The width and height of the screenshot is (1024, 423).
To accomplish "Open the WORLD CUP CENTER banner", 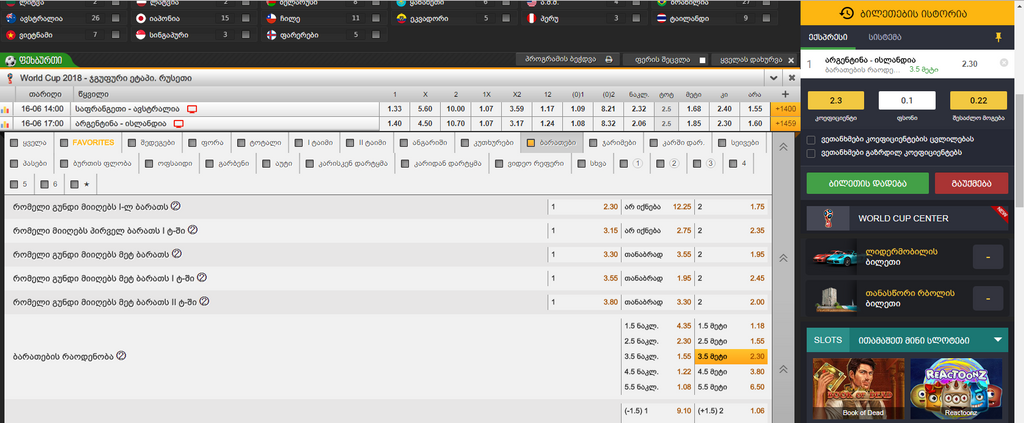I will (x=907, y=218).
